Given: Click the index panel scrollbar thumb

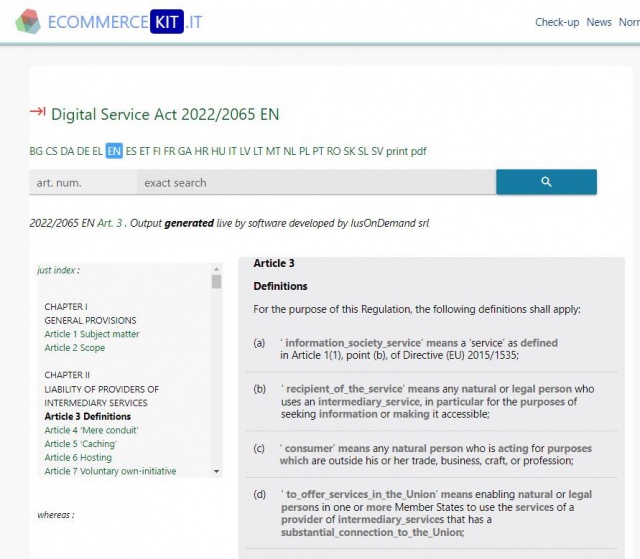Looking at the screenshot, I should (x=216, y=282).
